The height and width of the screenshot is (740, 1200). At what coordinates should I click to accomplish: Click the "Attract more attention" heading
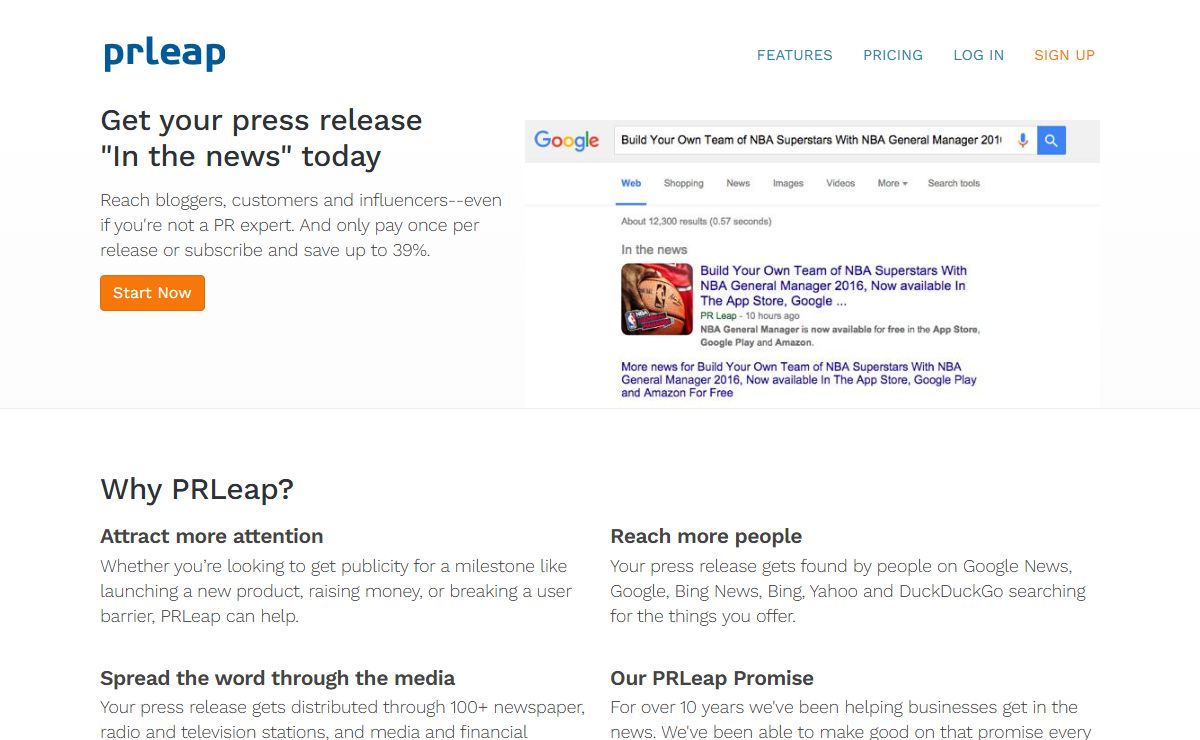pyautogui.click(x=212, y=536)
